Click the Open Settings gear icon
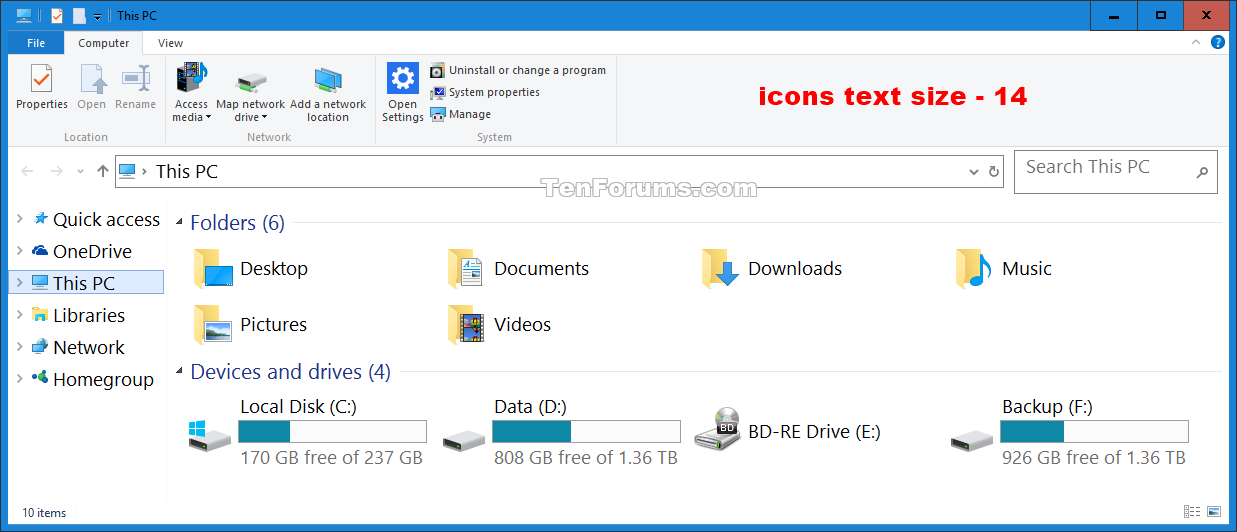This screenshot has width=1237, height=532. tap(403, 78)
